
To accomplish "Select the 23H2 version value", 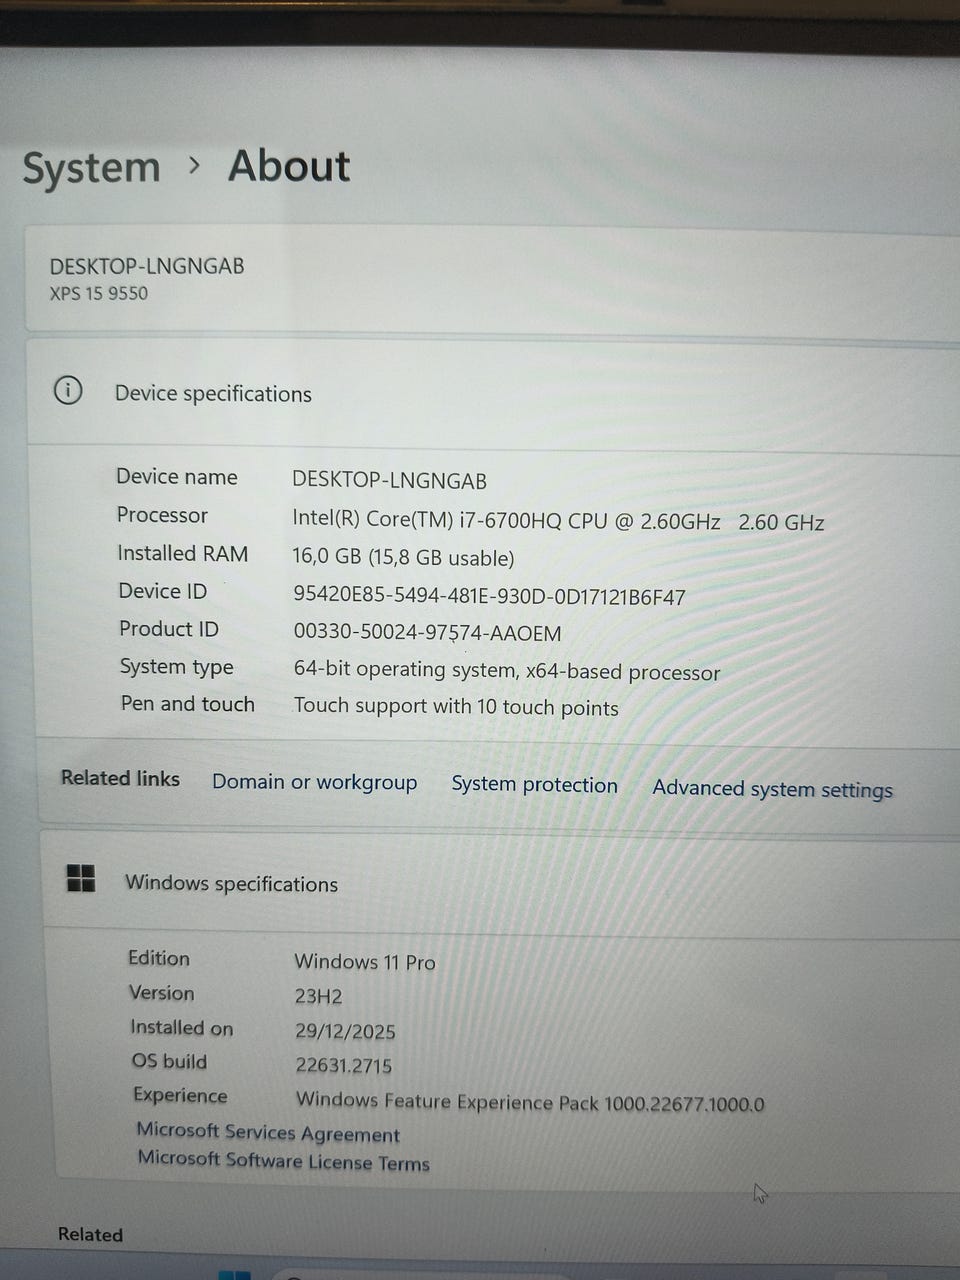I will [x=318, y=996].
